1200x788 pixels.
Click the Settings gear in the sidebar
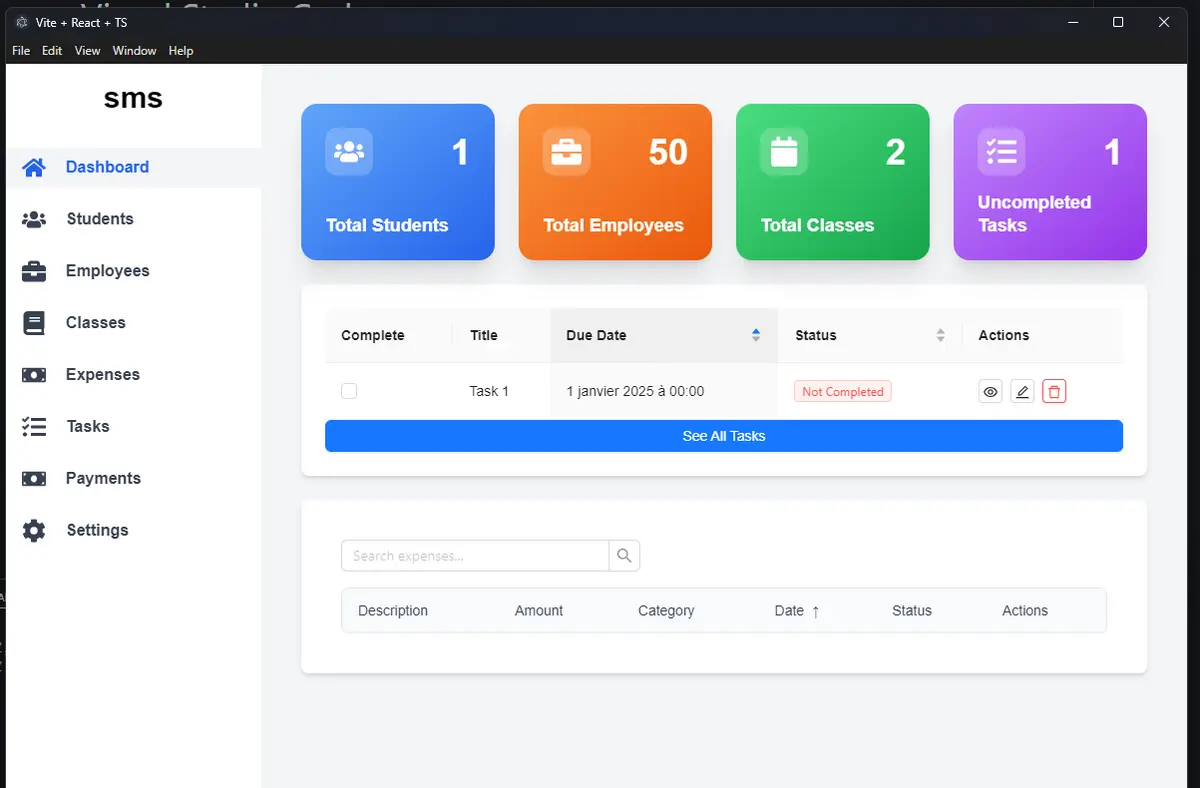[33, 530]
